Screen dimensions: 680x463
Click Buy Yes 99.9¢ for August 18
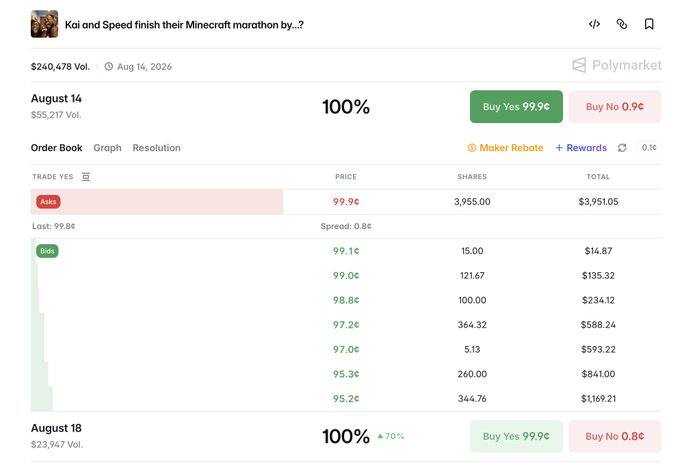click(516, 436)
